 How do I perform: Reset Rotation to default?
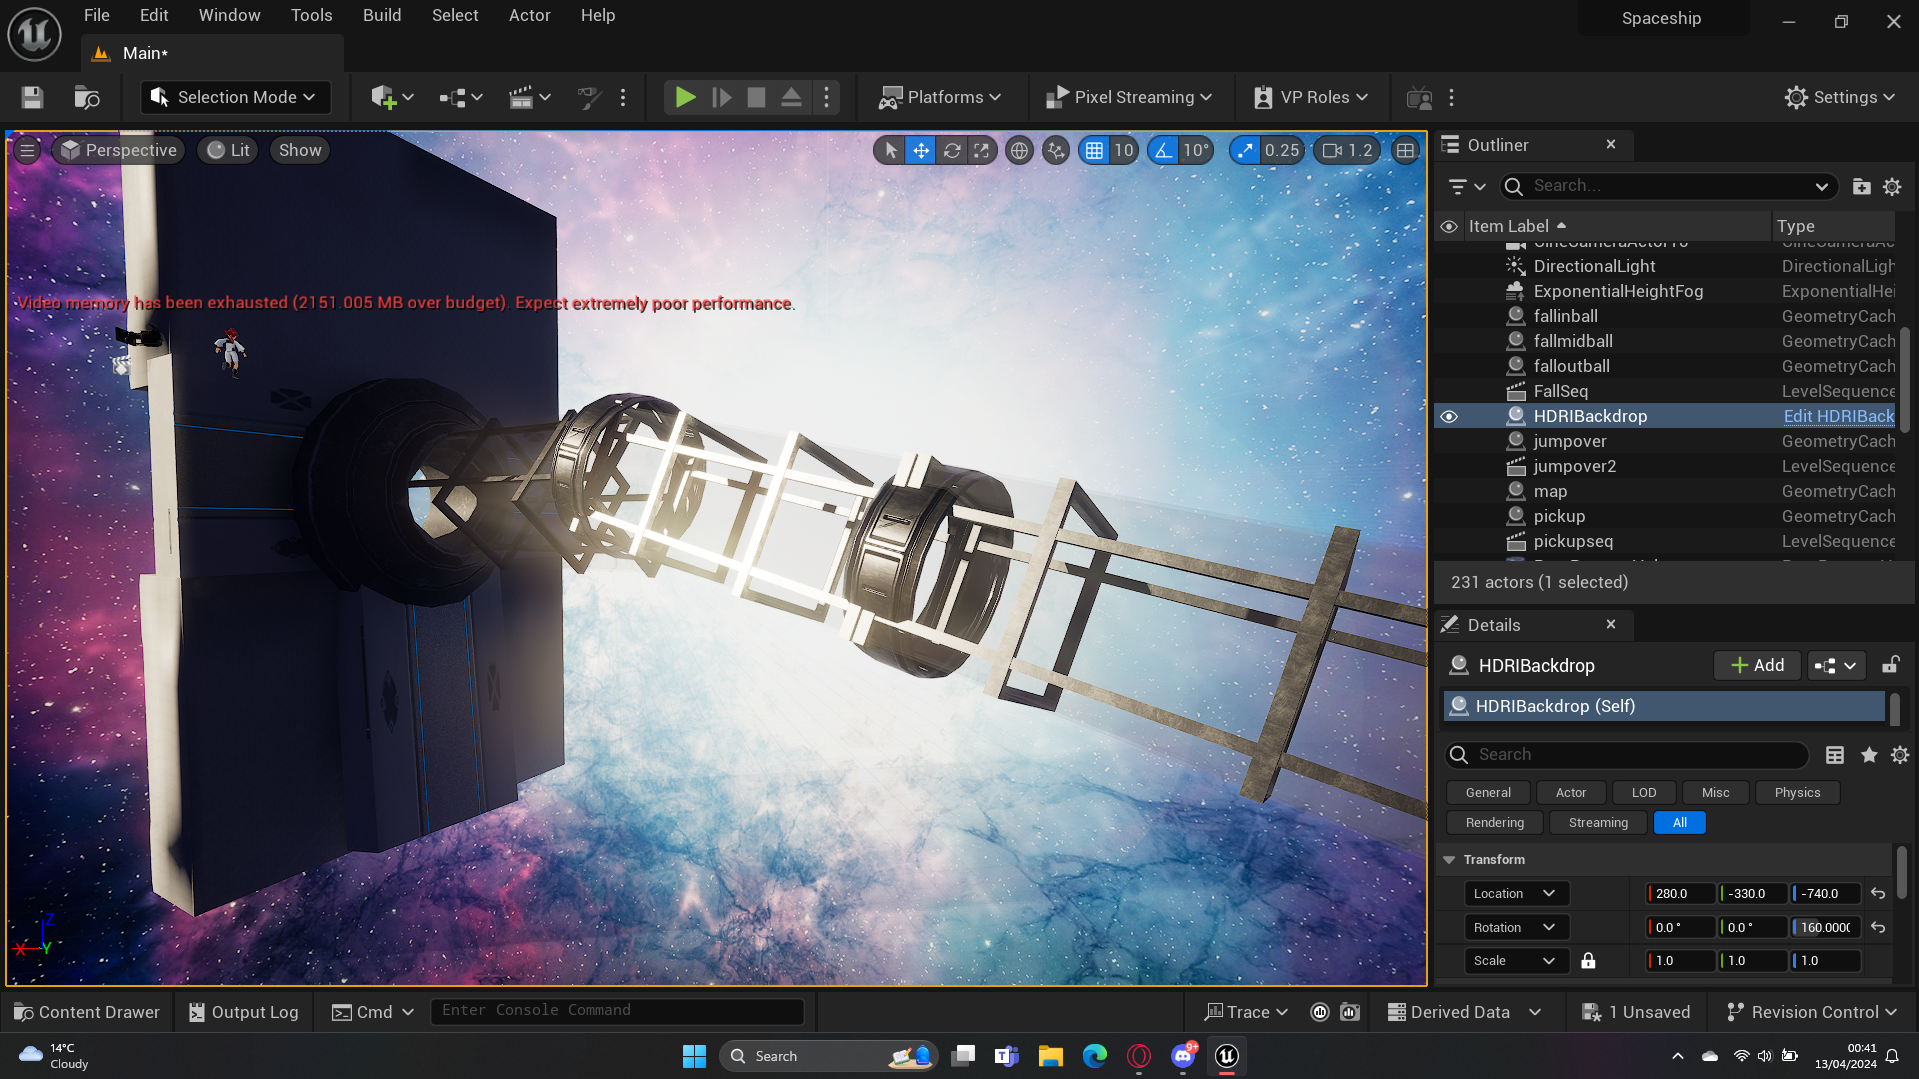pos(1878,928)
